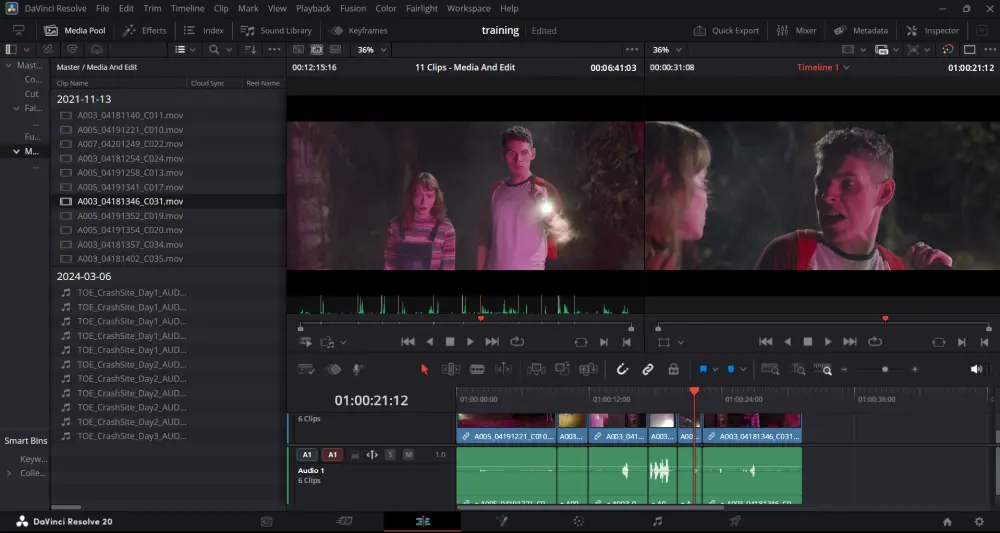Toggle the Media Pool panel button
The height and width of the screenshot is (533, 1000).
[75, 31]
